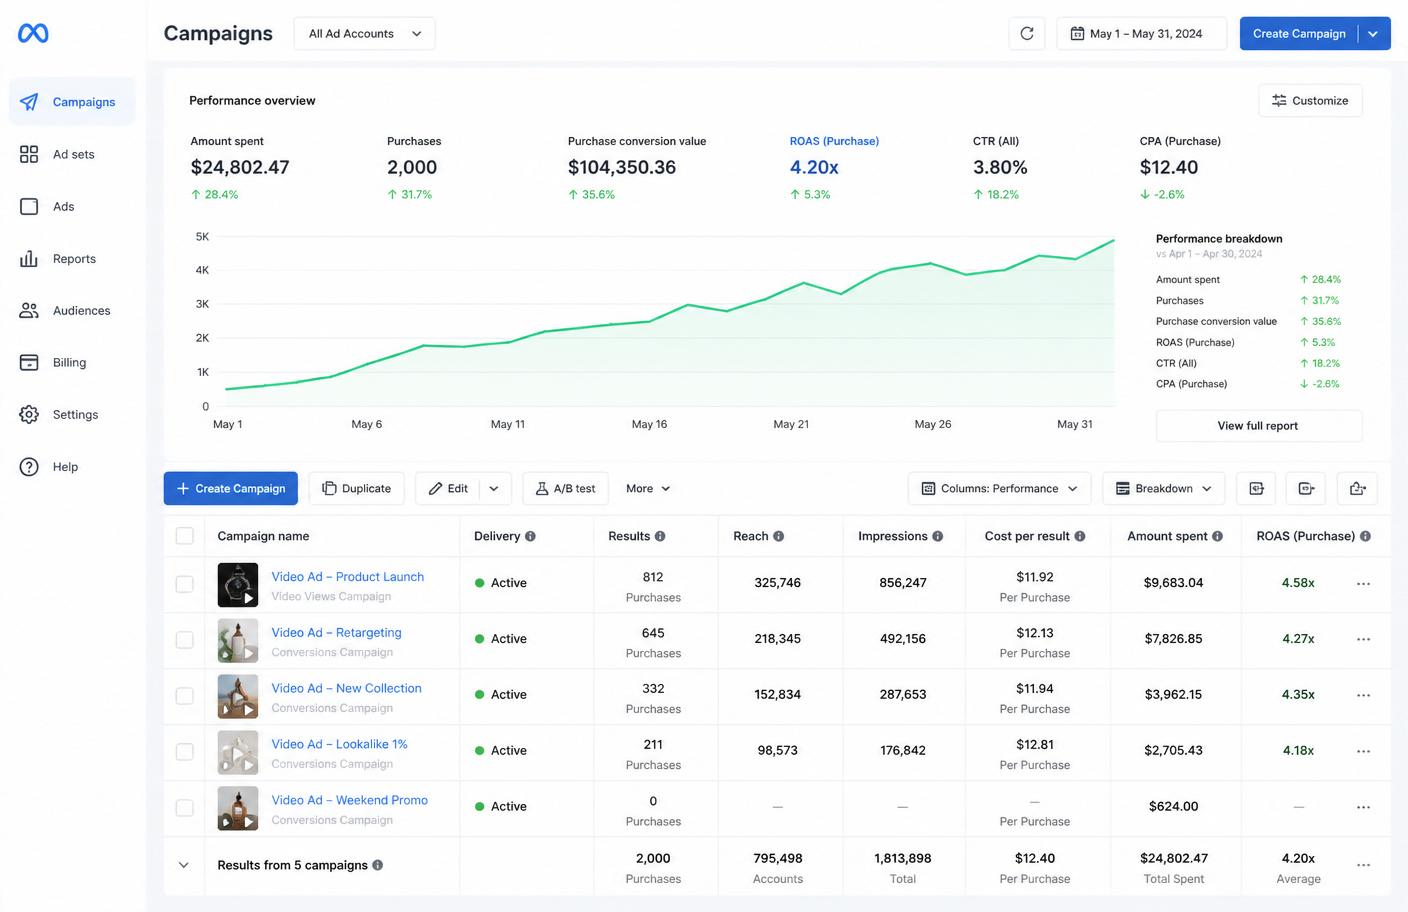Select the Video Ad – Weekend Promo checkbox
This screenshot has height=912, width=1408.
click(x=184, y=808)
